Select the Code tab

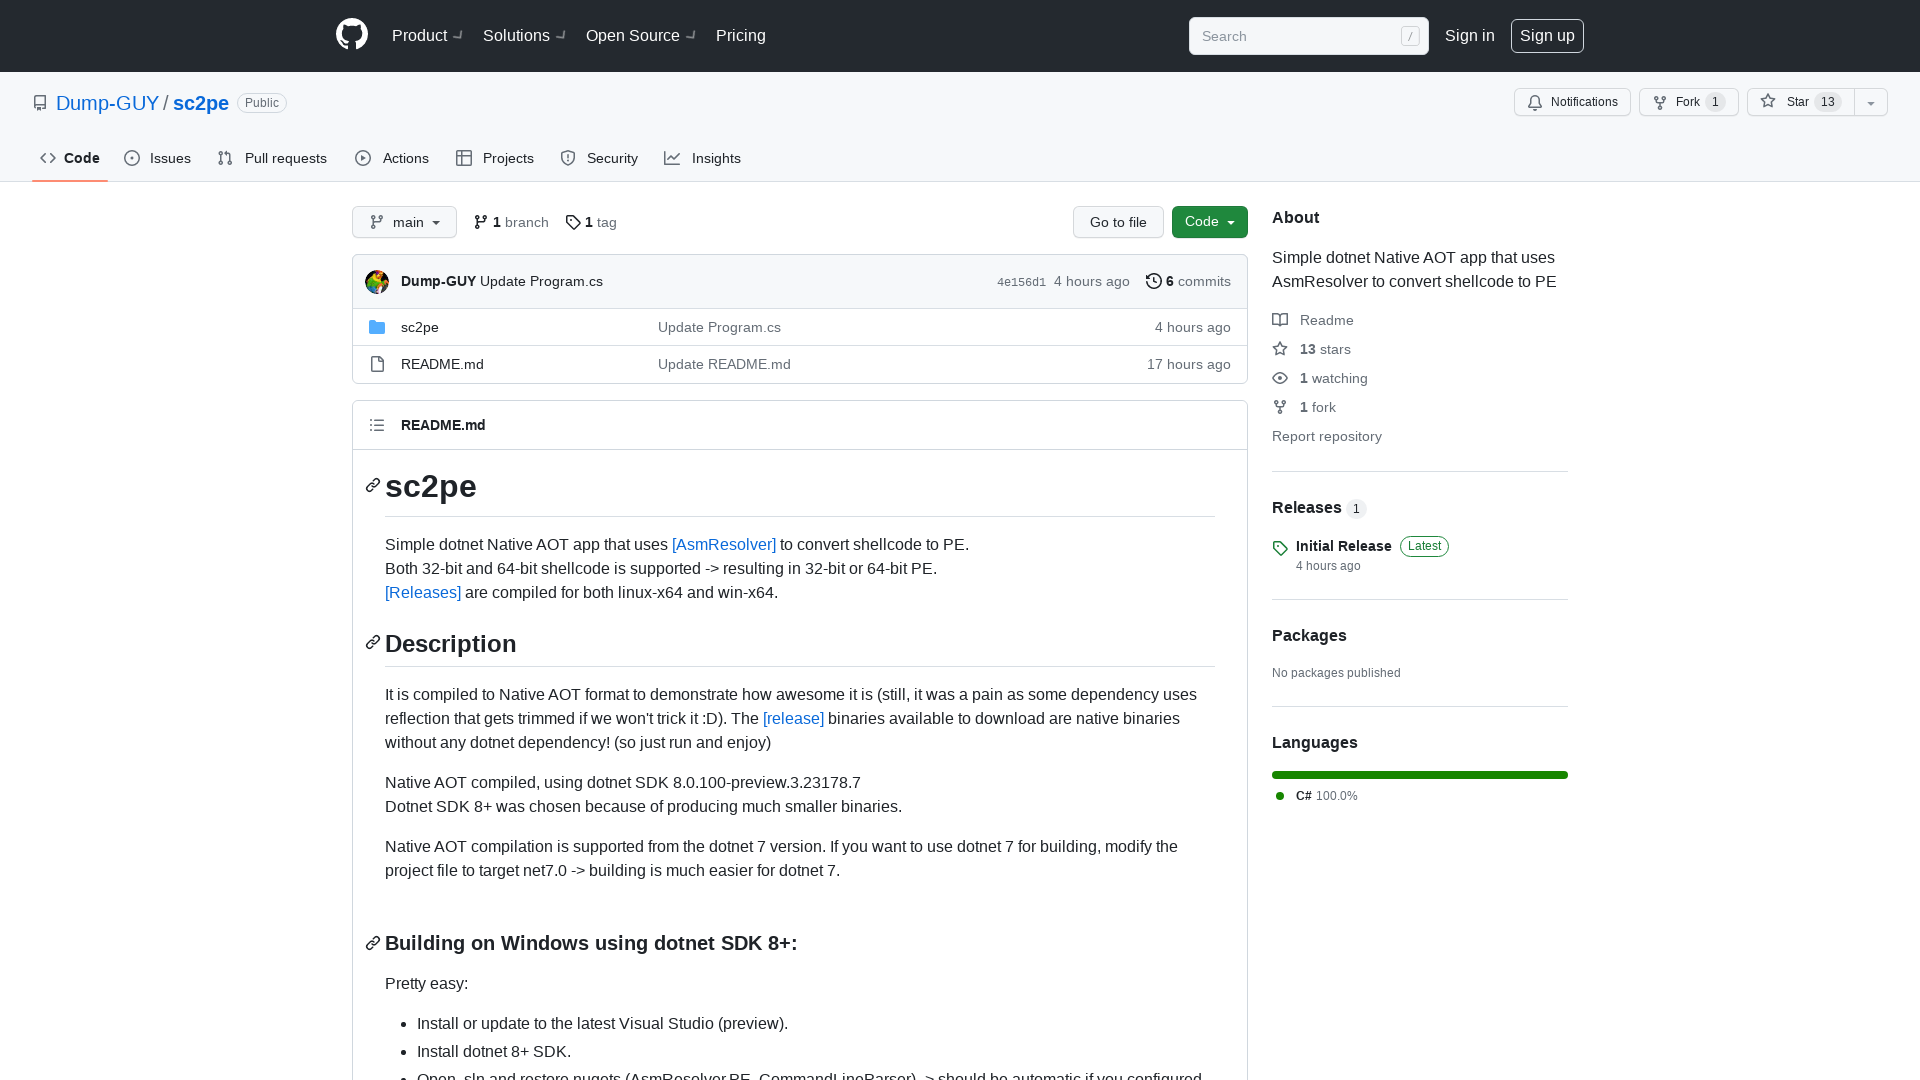coord(69,158)
